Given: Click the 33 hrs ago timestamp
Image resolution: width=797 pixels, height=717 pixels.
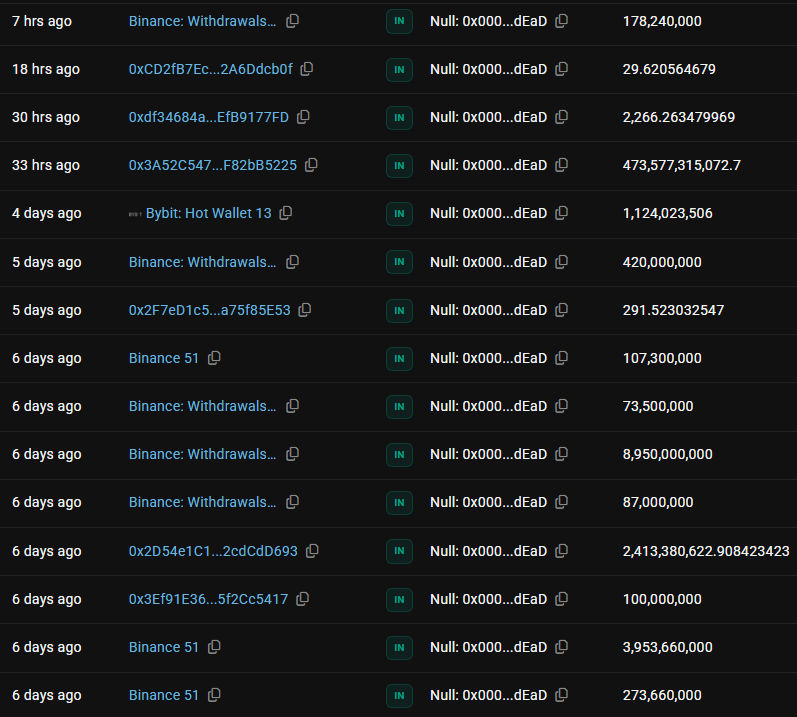Looking at the screenshot, I should pyautogui.click(x=46, y=165).
